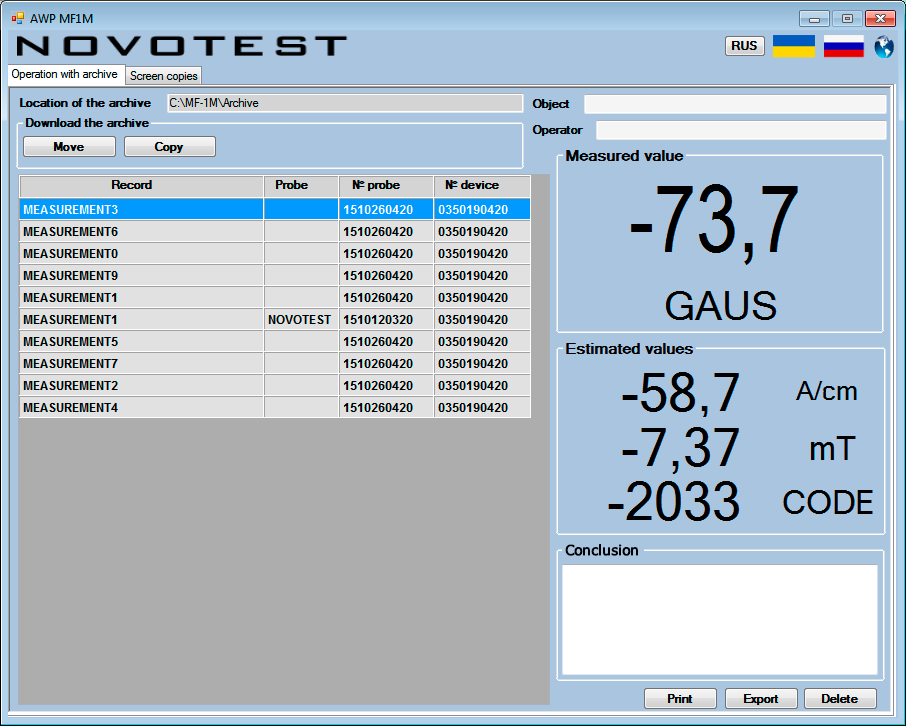Select the record with NOVOTEST probe
Image resolution: width=906 pixels, height=726 pixels.
[140, 320]
